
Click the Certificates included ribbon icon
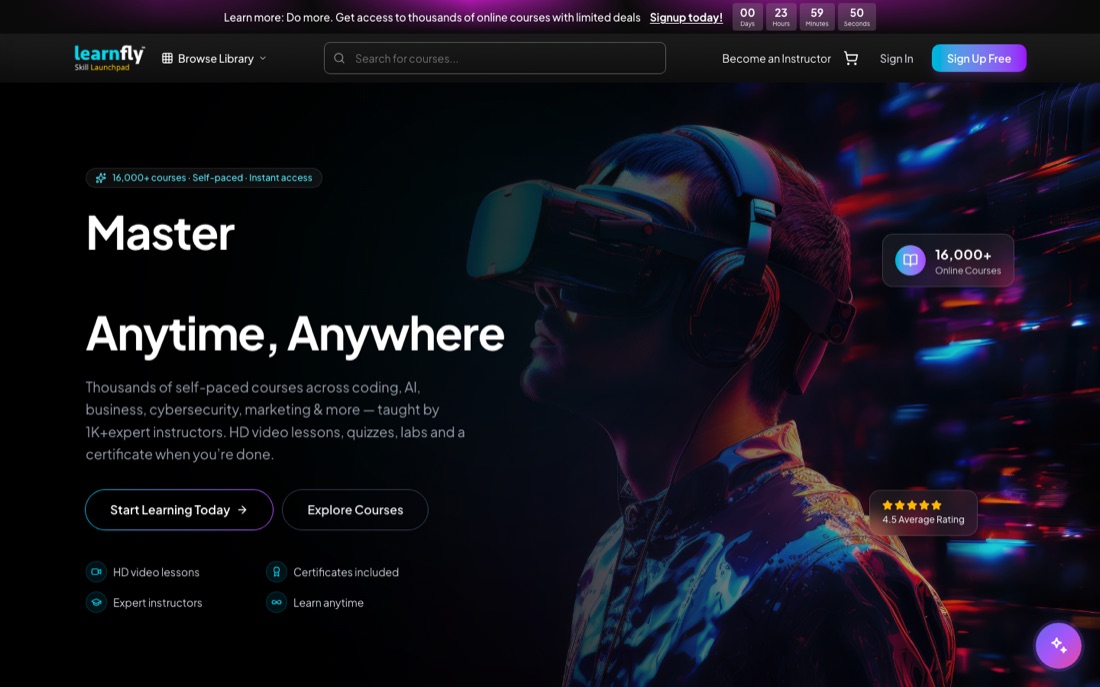click(x=276, y=572)
